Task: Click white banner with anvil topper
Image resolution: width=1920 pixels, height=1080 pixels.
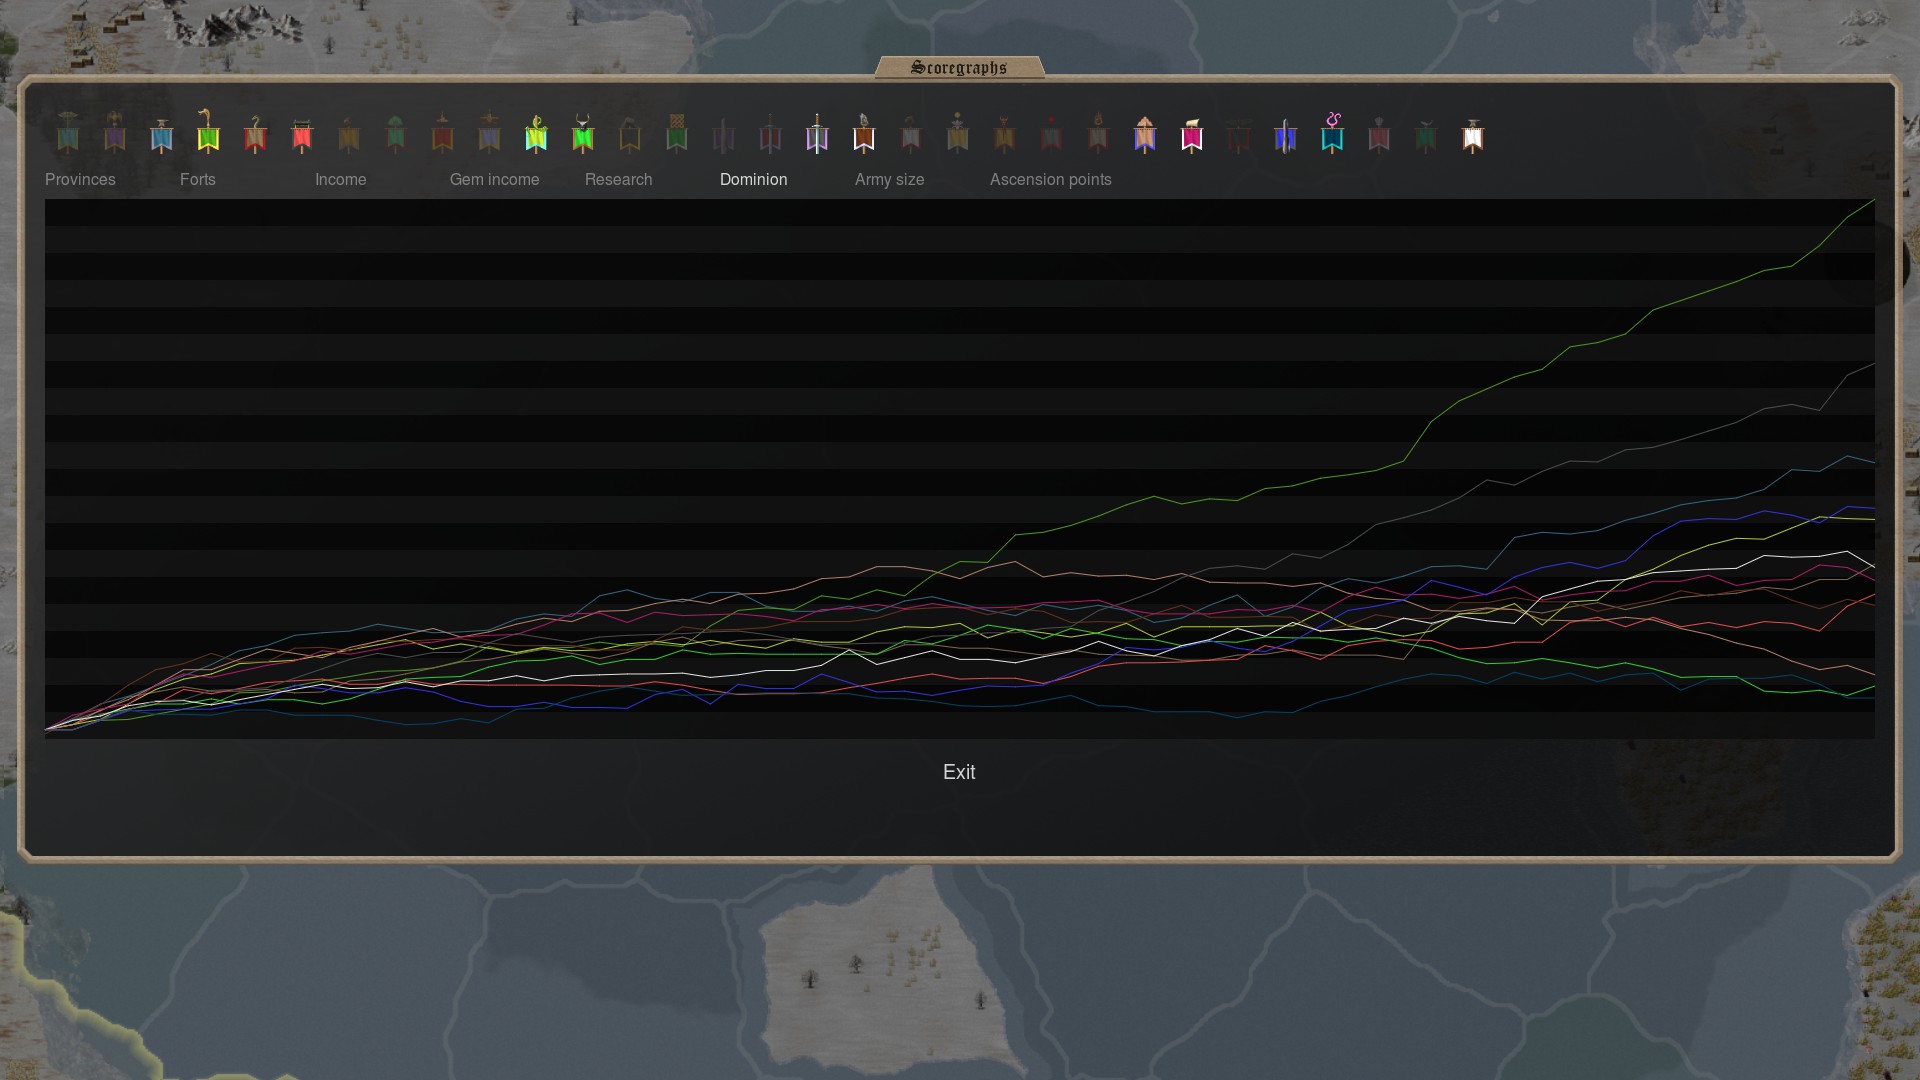Action: [1473, 135]
